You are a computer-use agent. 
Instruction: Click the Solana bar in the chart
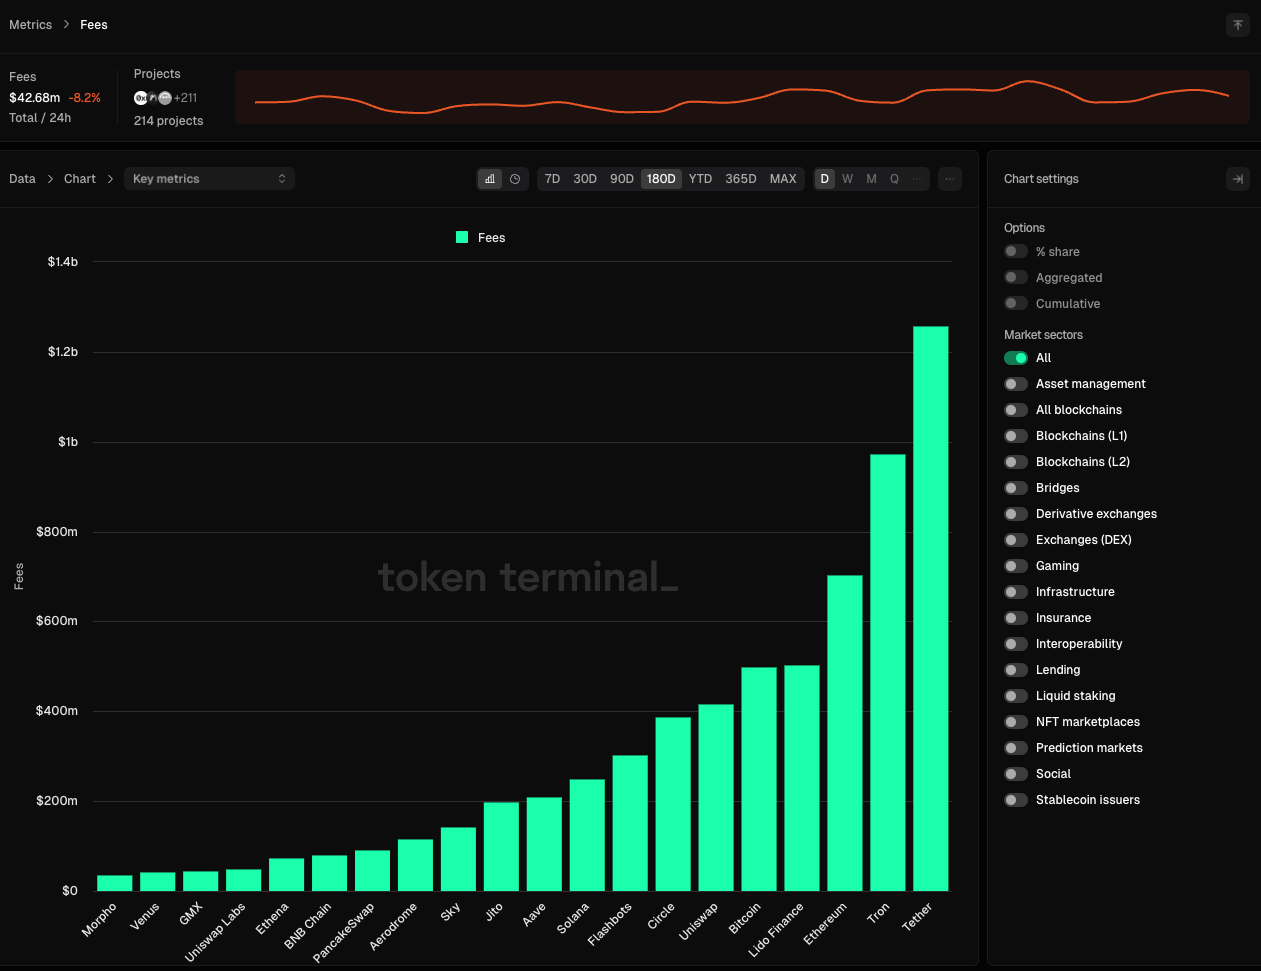[587, 835]
